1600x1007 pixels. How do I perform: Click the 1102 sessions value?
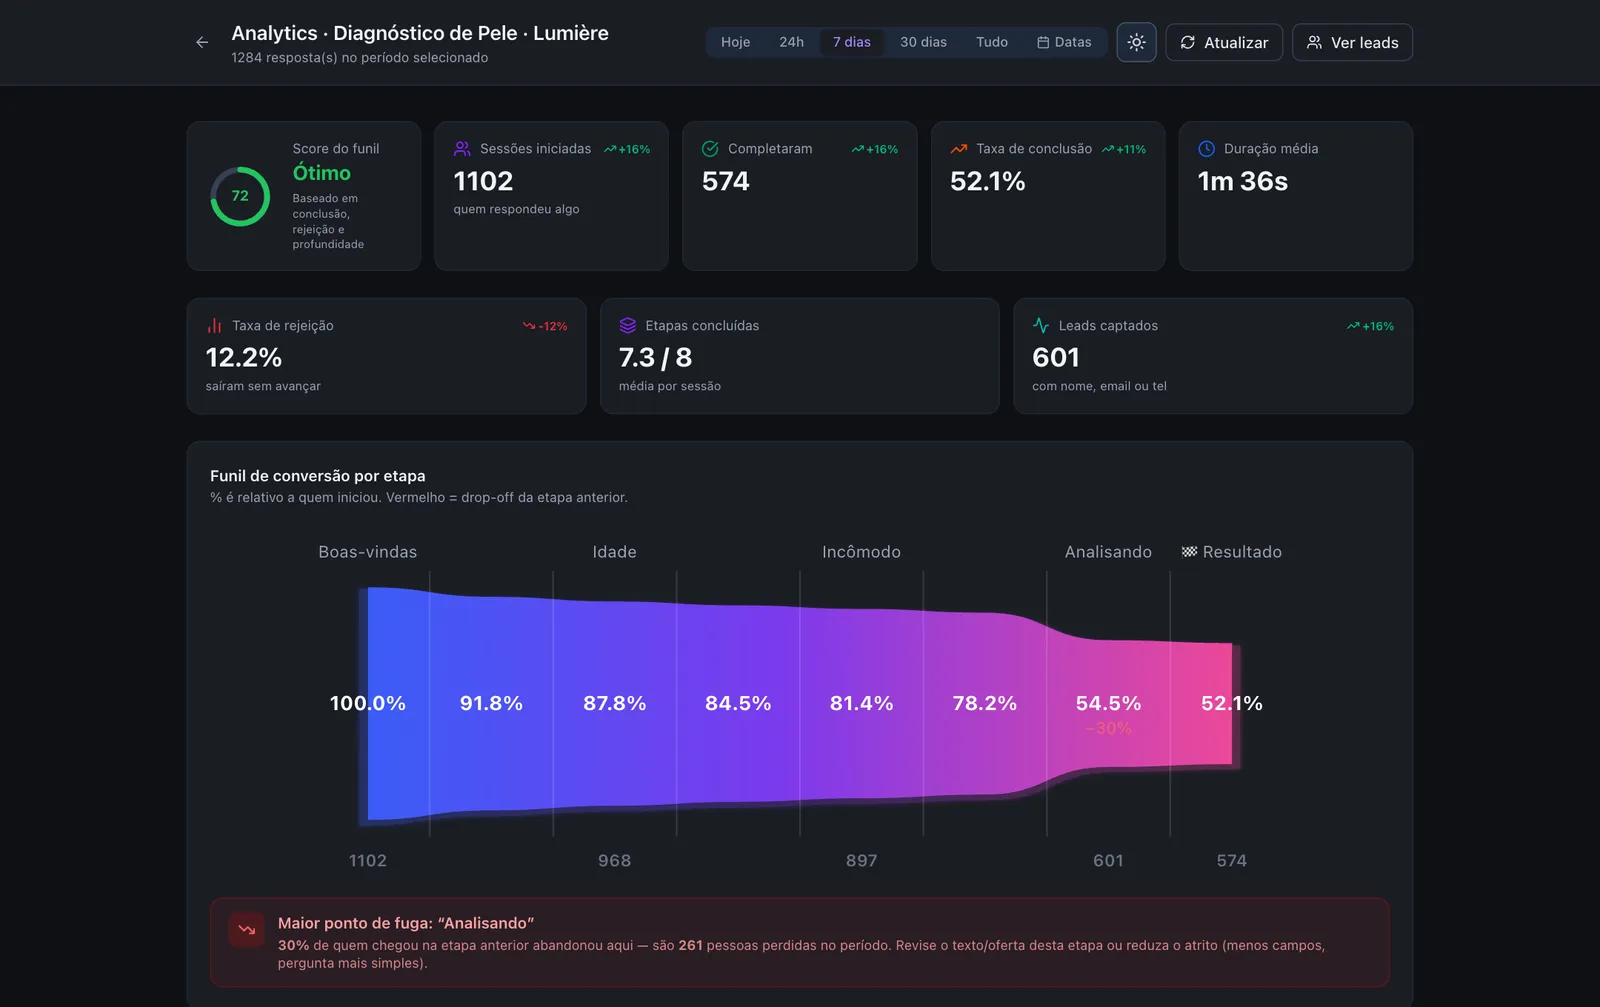[x=483, y=181]
